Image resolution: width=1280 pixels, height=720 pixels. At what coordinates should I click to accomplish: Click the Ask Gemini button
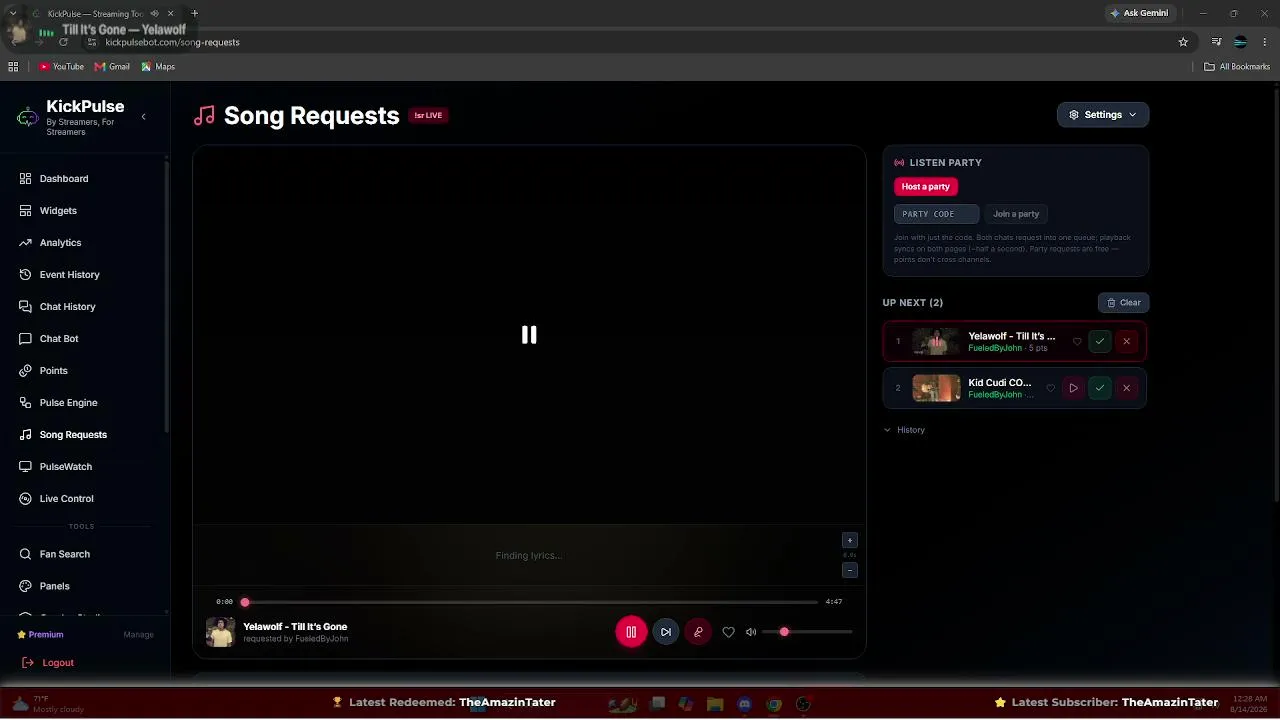(1139, 13)
